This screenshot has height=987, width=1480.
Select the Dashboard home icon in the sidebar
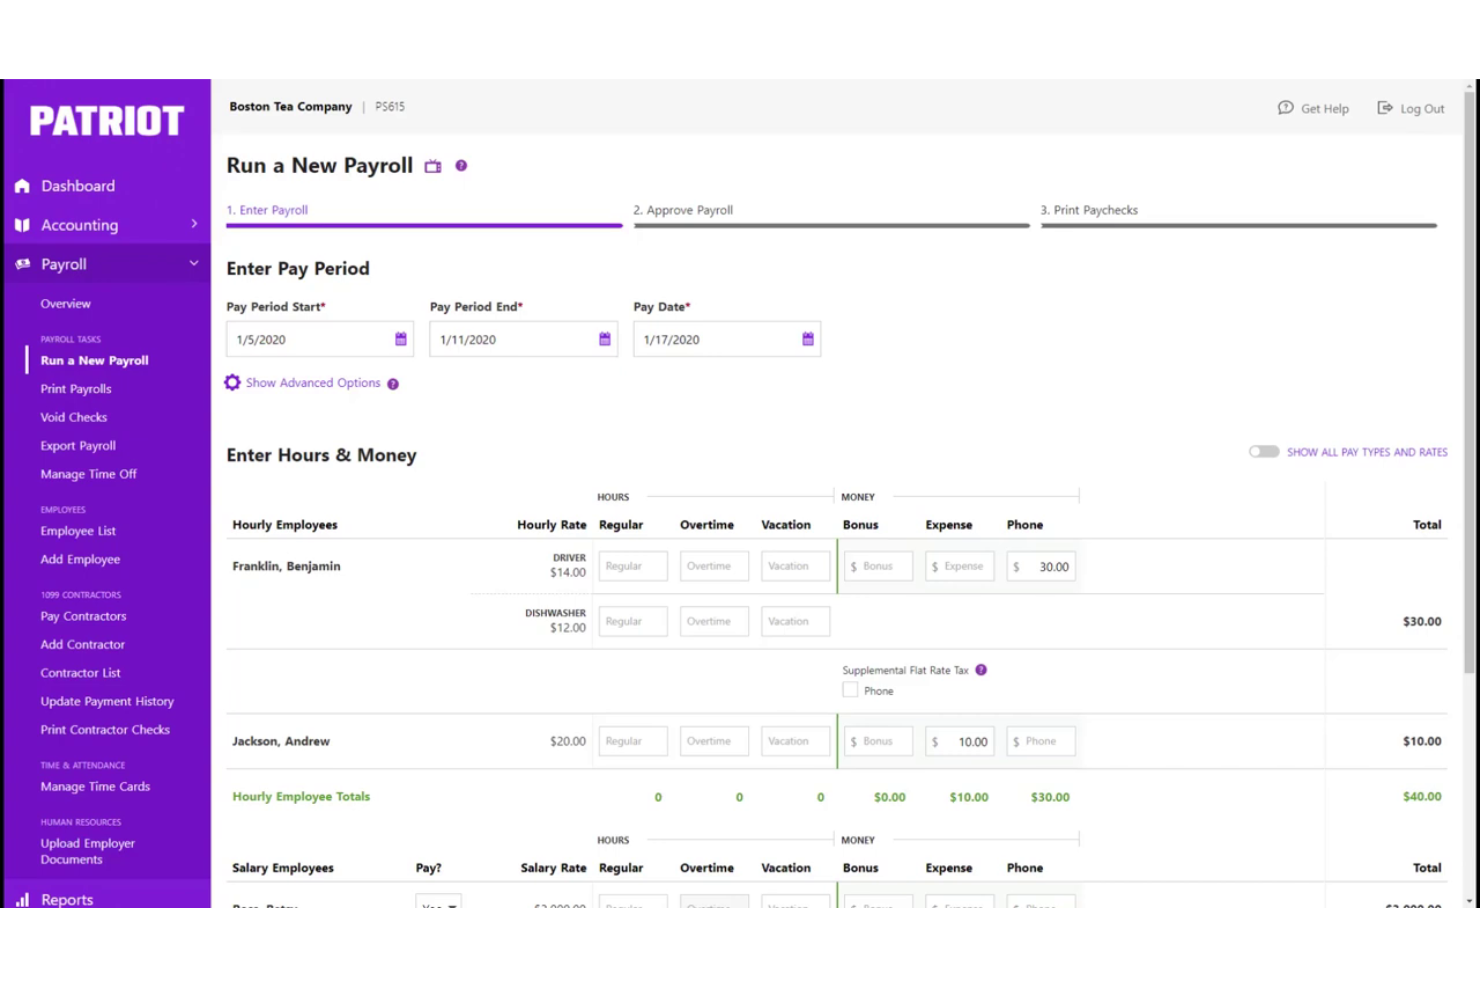21,185
